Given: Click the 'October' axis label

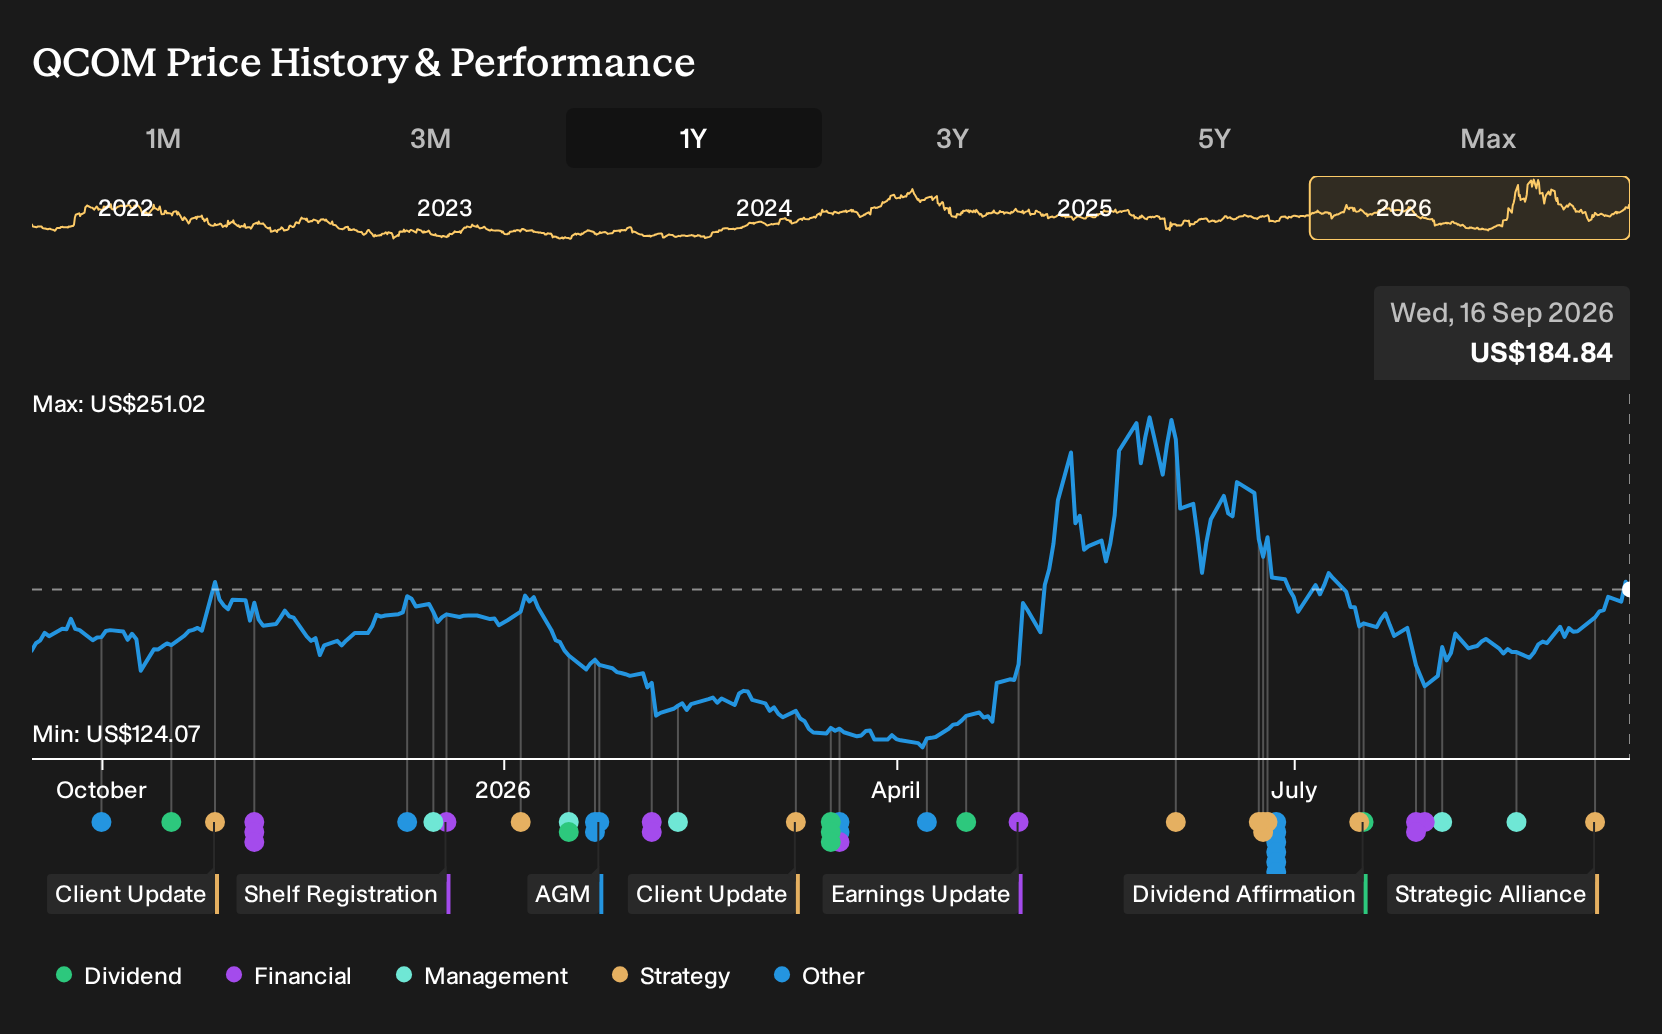Looking at the screenshot, I should pyautogui.click(x=101, y=790).
